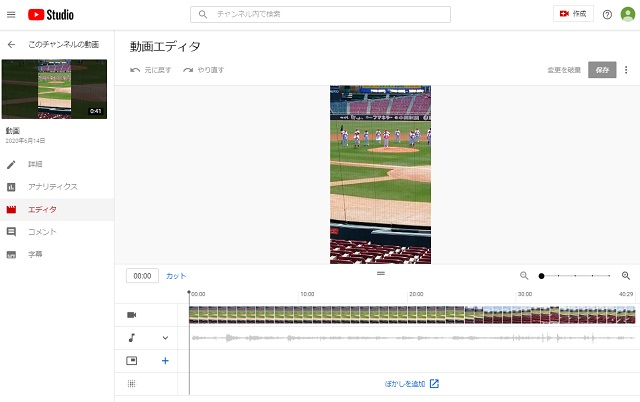Open the three-dot more options menu

point(626,70)
